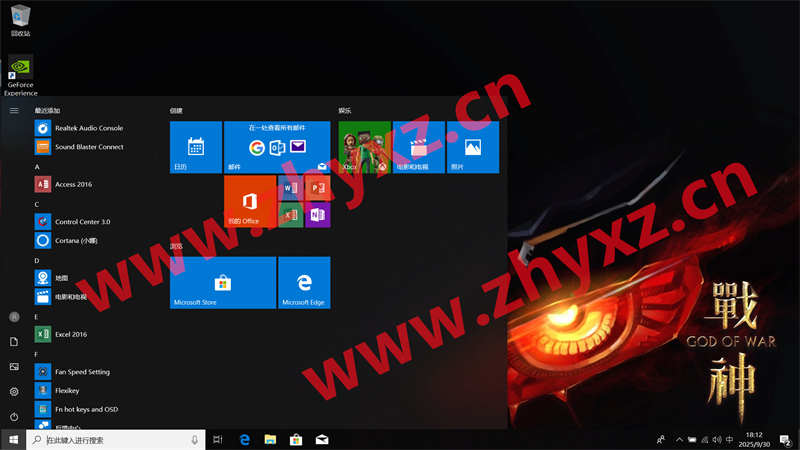Open the network icon in system tray
This screenshot has width=800, height=450.
point(705,439)
